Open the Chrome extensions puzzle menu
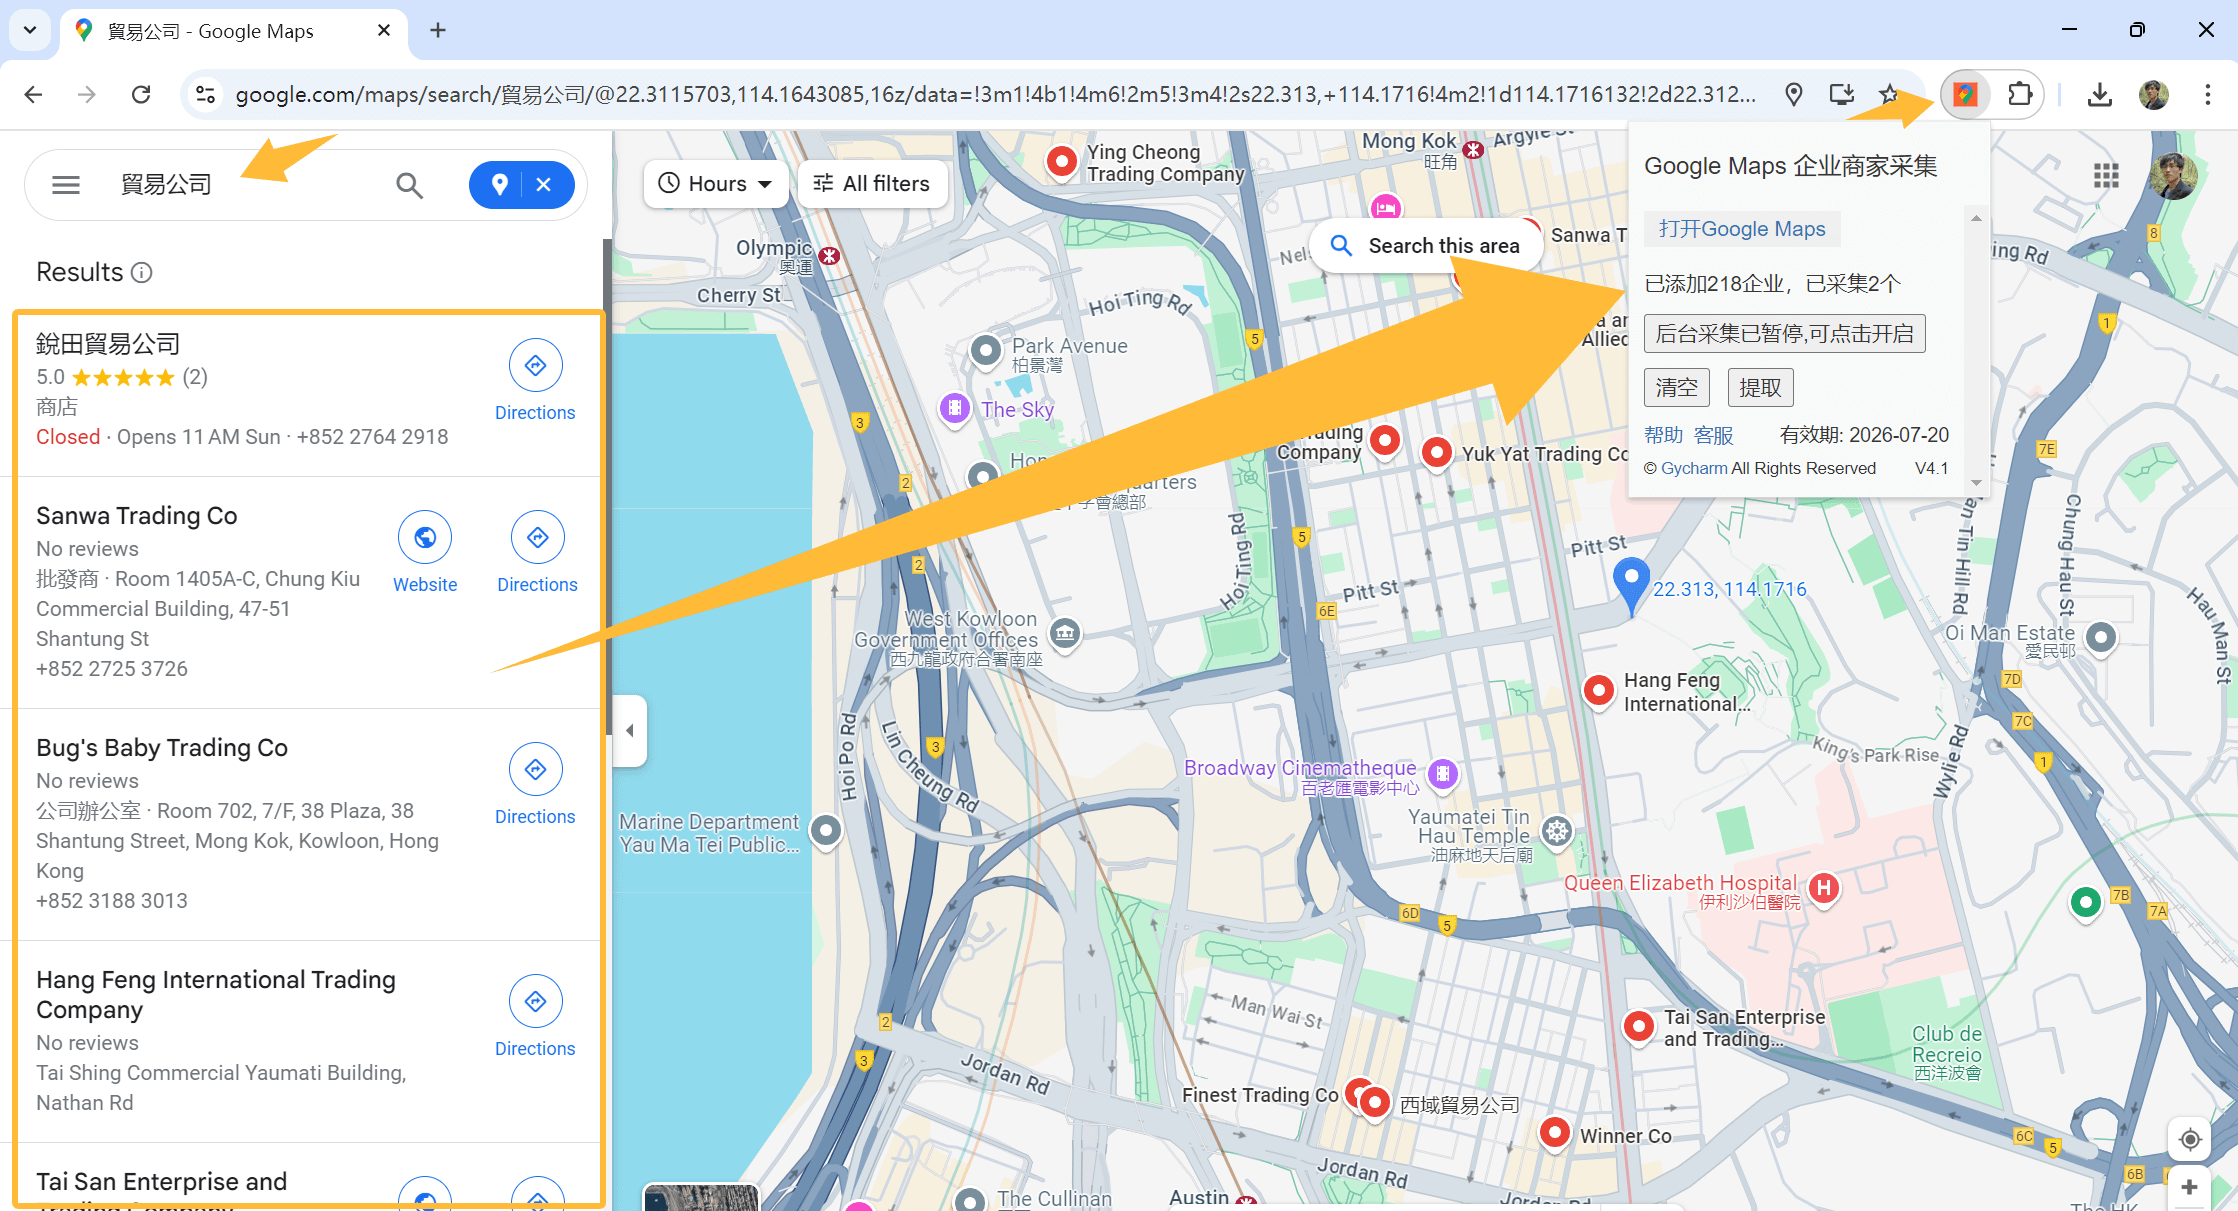This screenshot has width=2238, height=1211. 2020,95
